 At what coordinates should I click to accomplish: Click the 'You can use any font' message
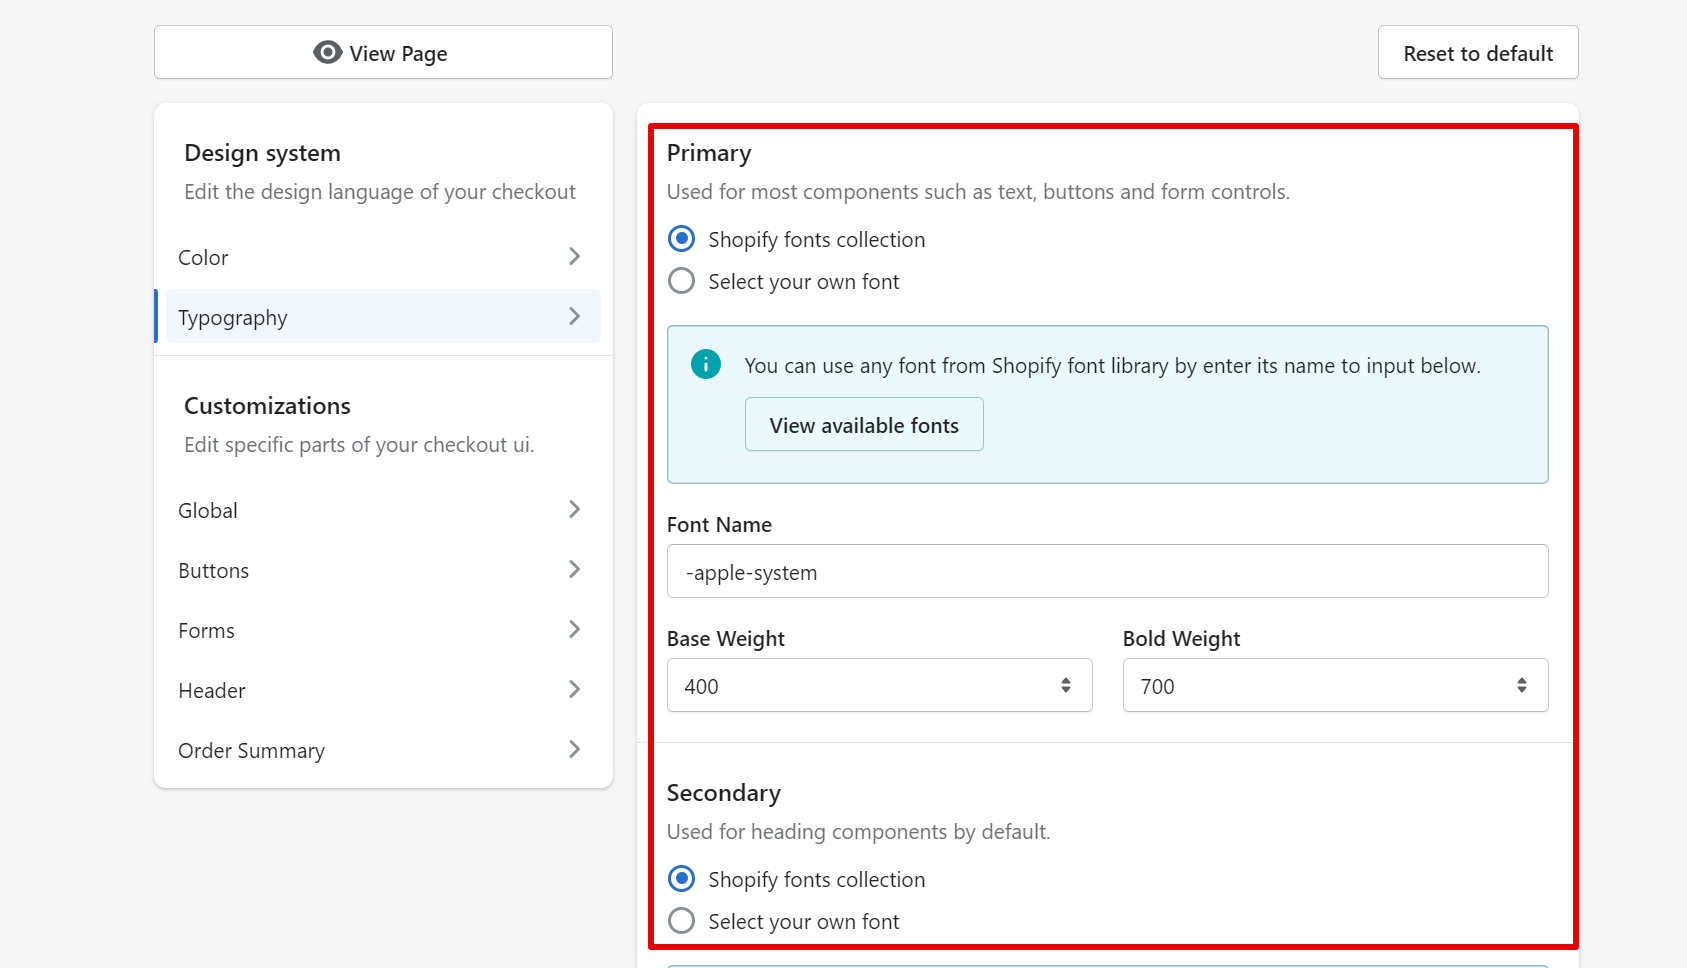pos(1112,366)
